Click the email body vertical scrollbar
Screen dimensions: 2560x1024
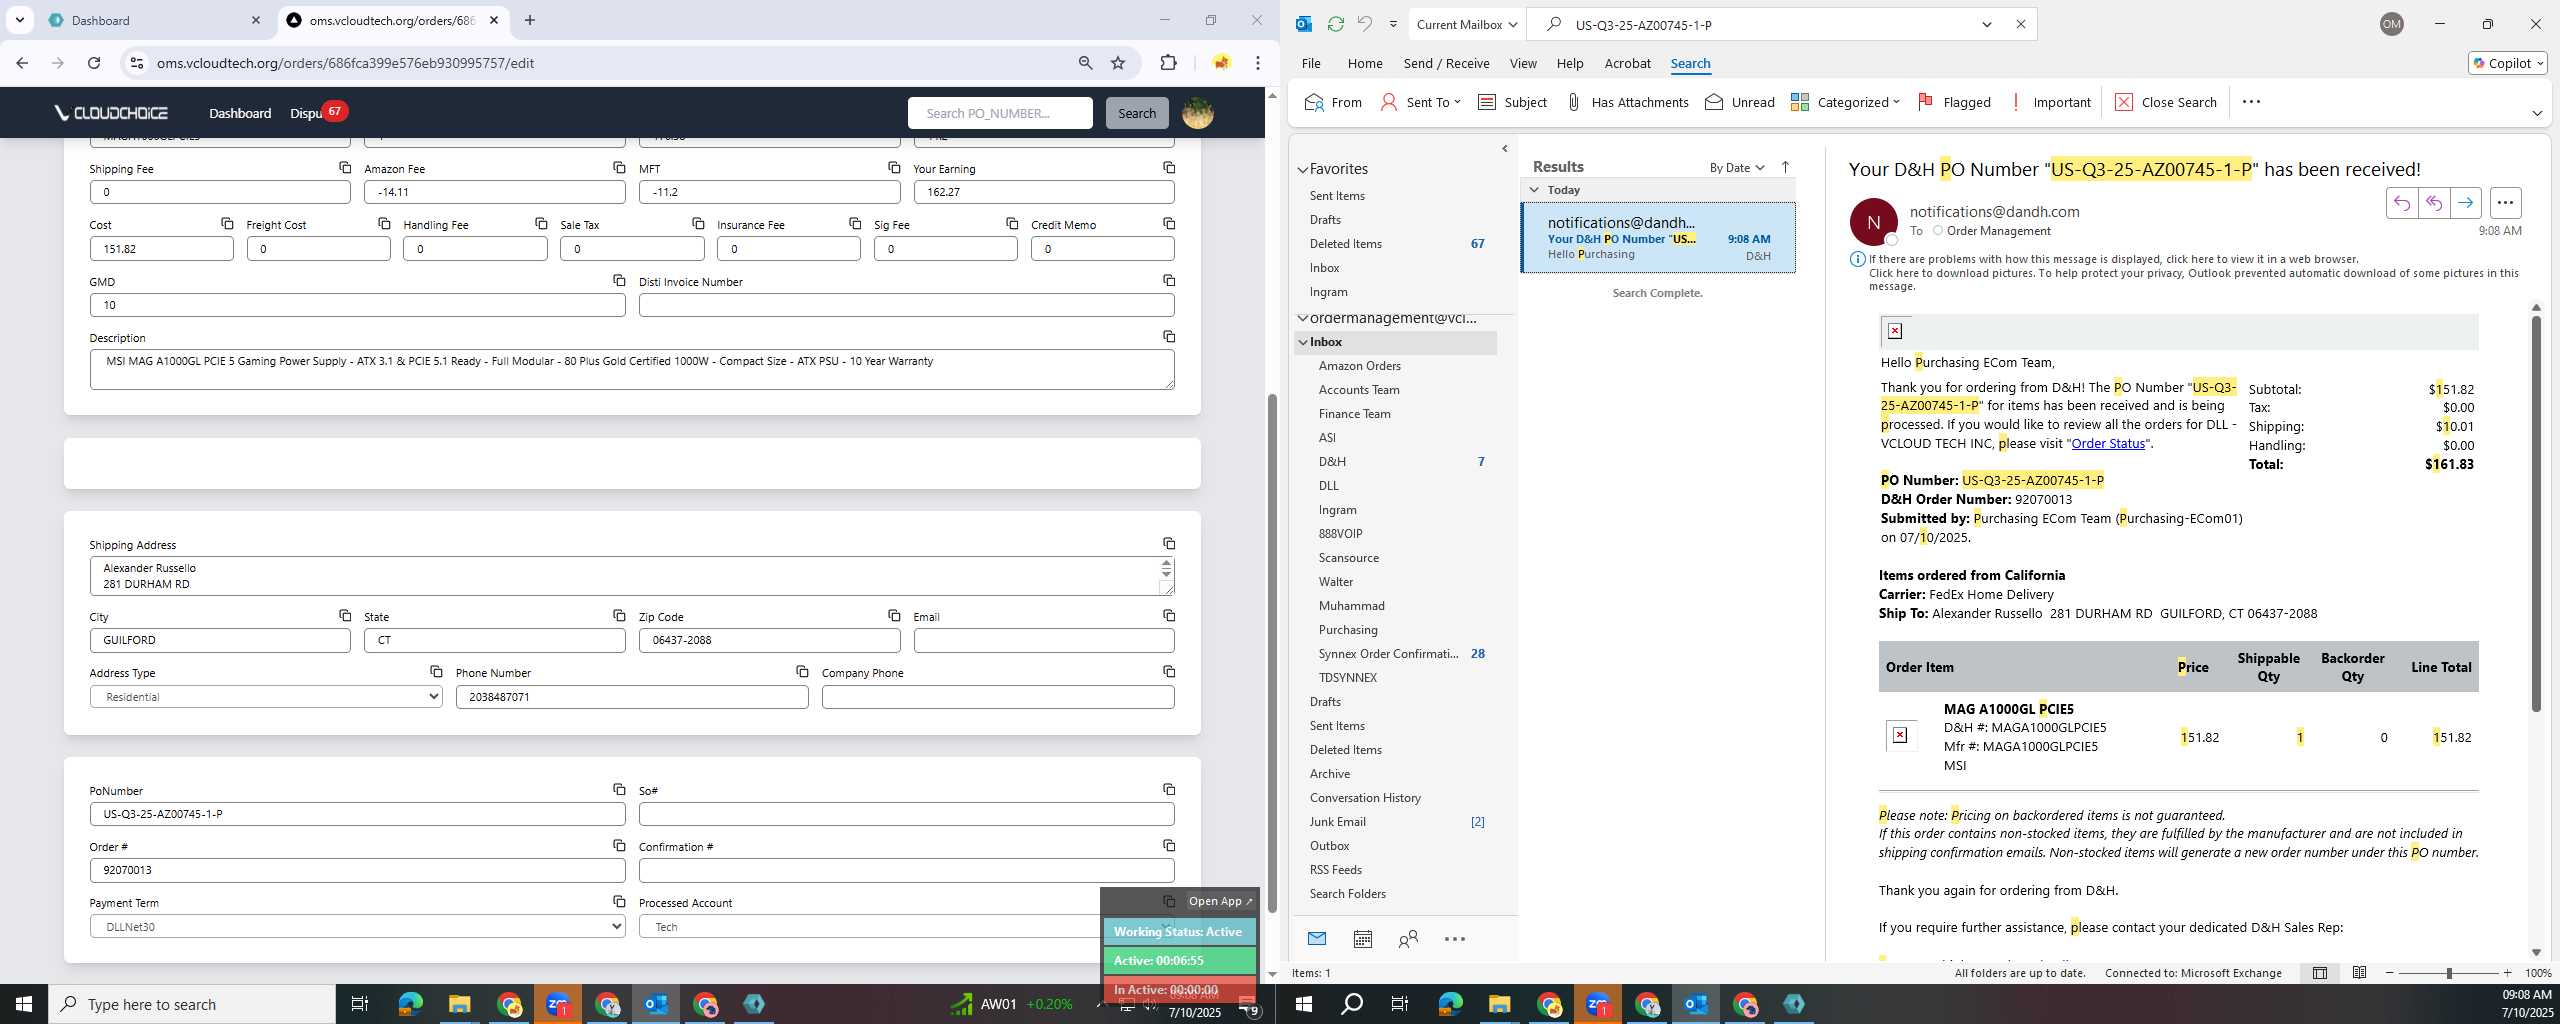click(2535, 515)
